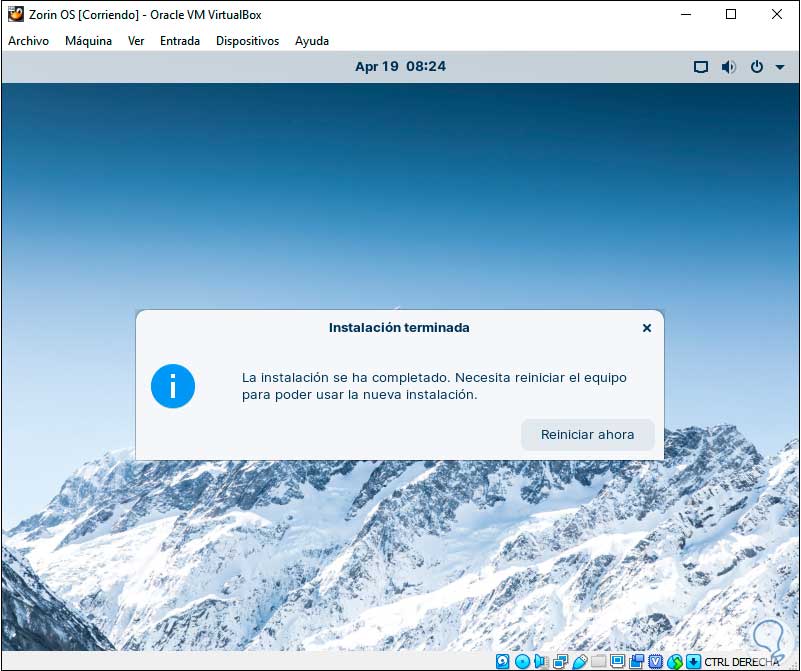Close the Instalación terminada dialog
Screen dimensions: 801x671
(x=647, y=328)
